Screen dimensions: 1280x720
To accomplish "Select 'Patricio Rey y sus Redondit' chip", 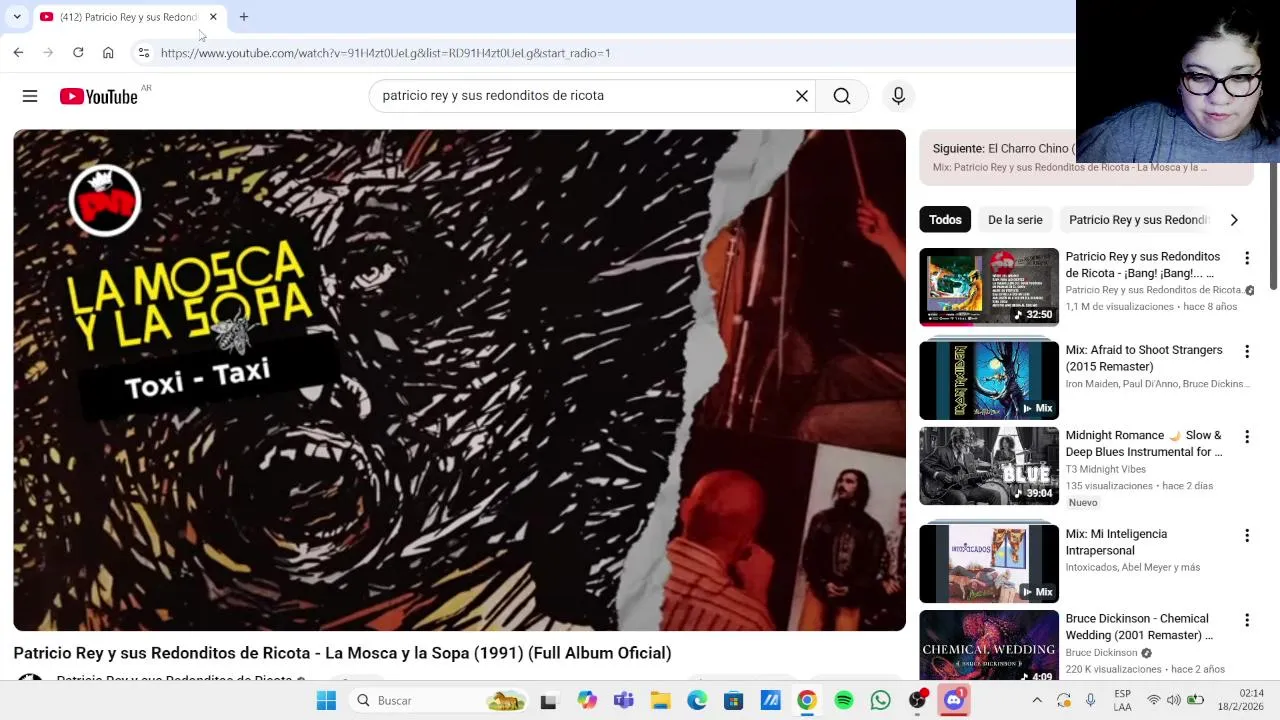I will point(1139,220).
